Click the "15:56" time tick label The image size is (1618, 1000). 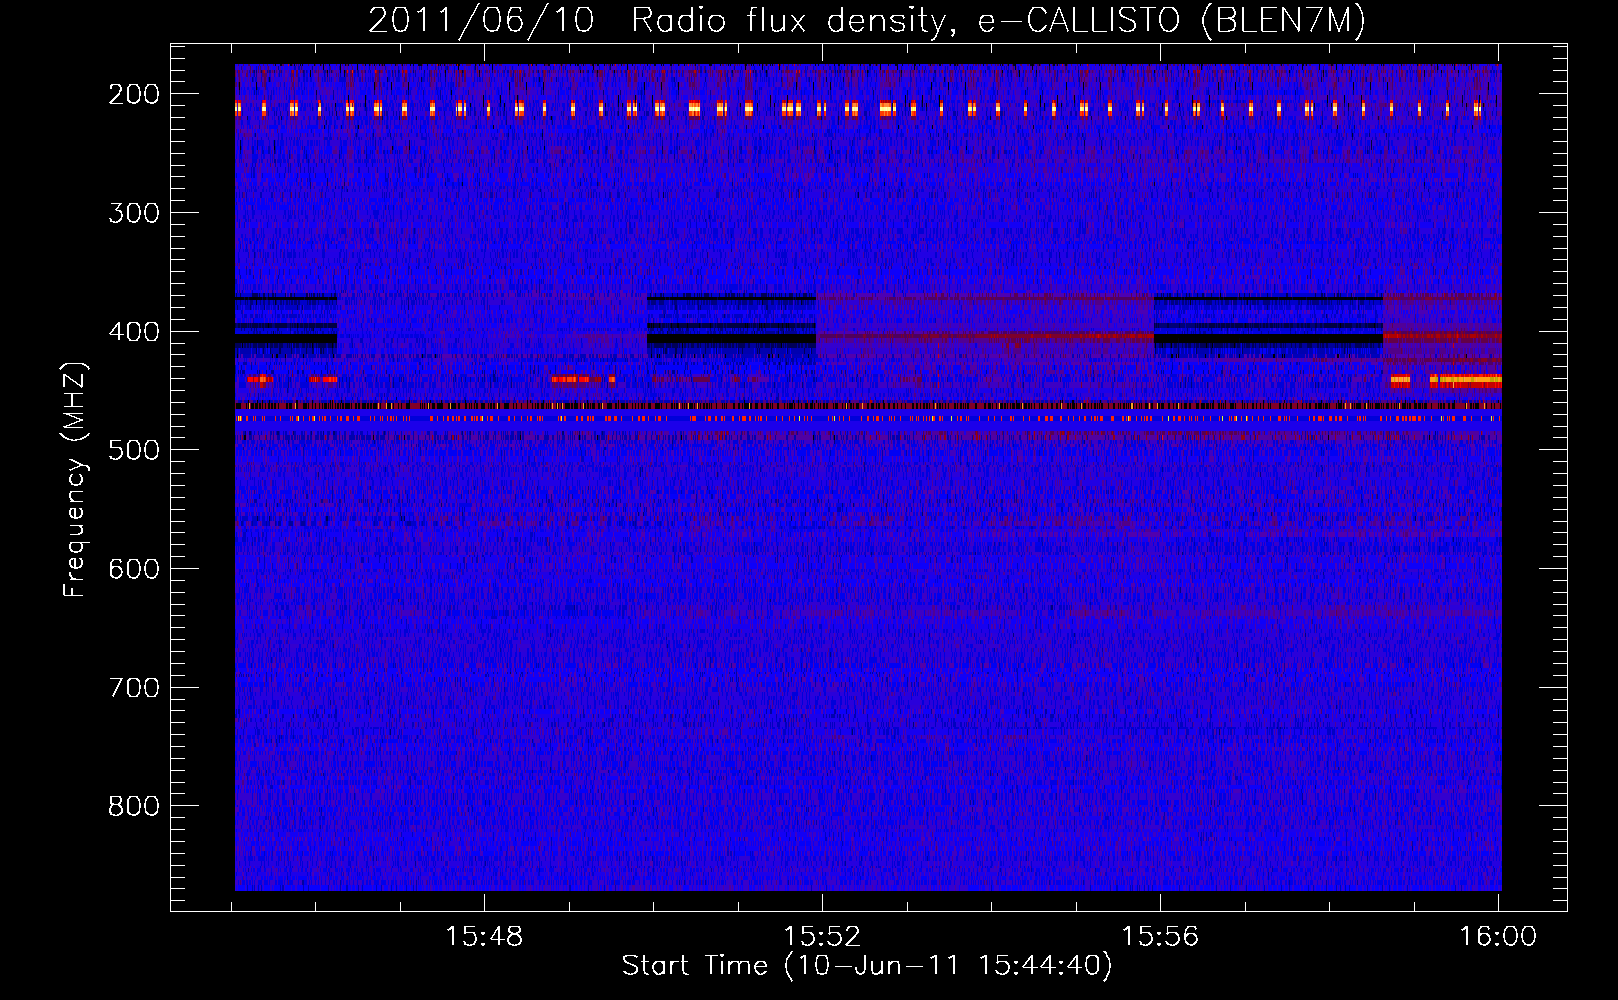coord(1160,937)
